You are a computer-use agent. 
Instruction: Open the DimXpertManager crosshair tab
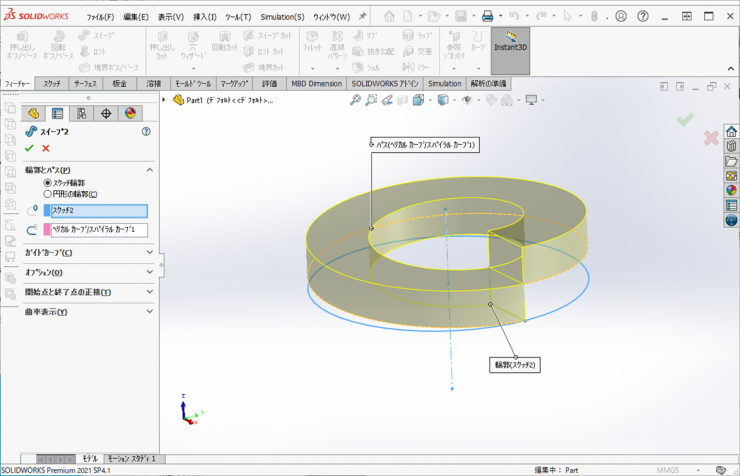tap(105, 113)
